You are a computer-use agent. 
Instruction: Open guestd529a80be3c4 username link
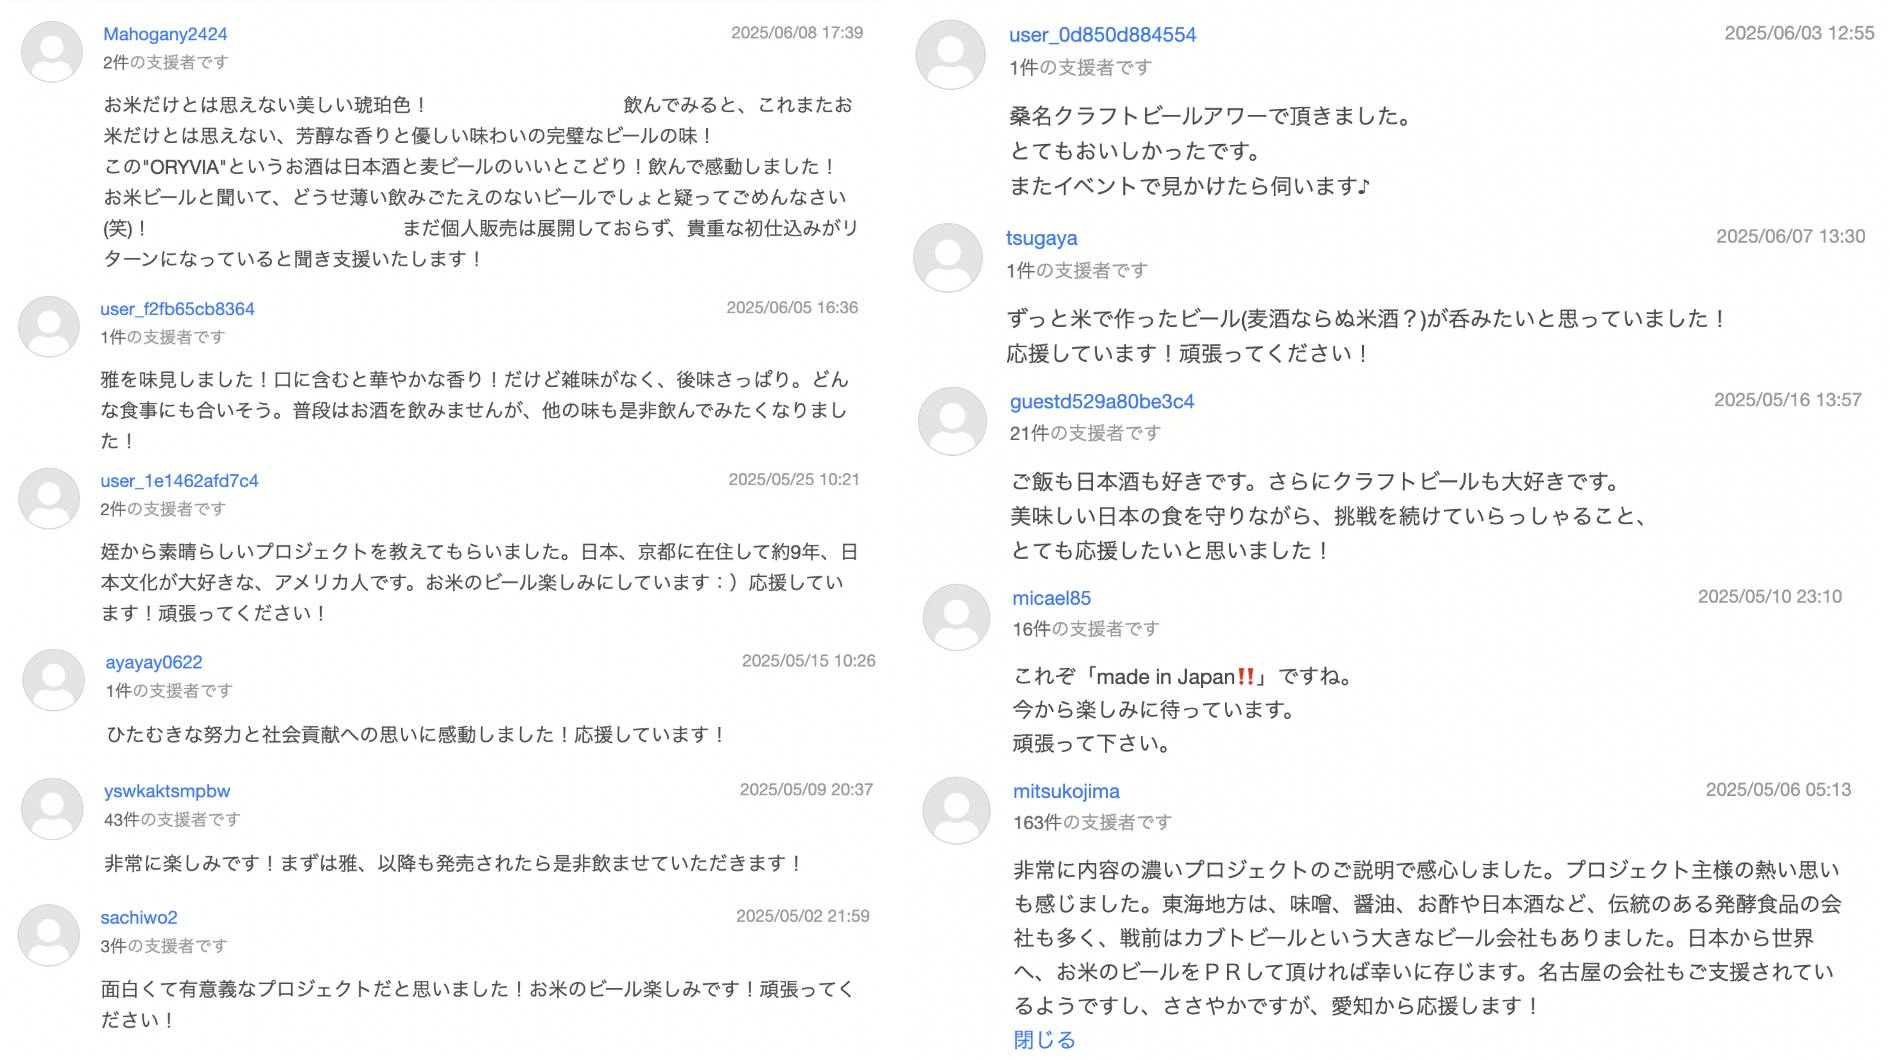pos(1102,402)
